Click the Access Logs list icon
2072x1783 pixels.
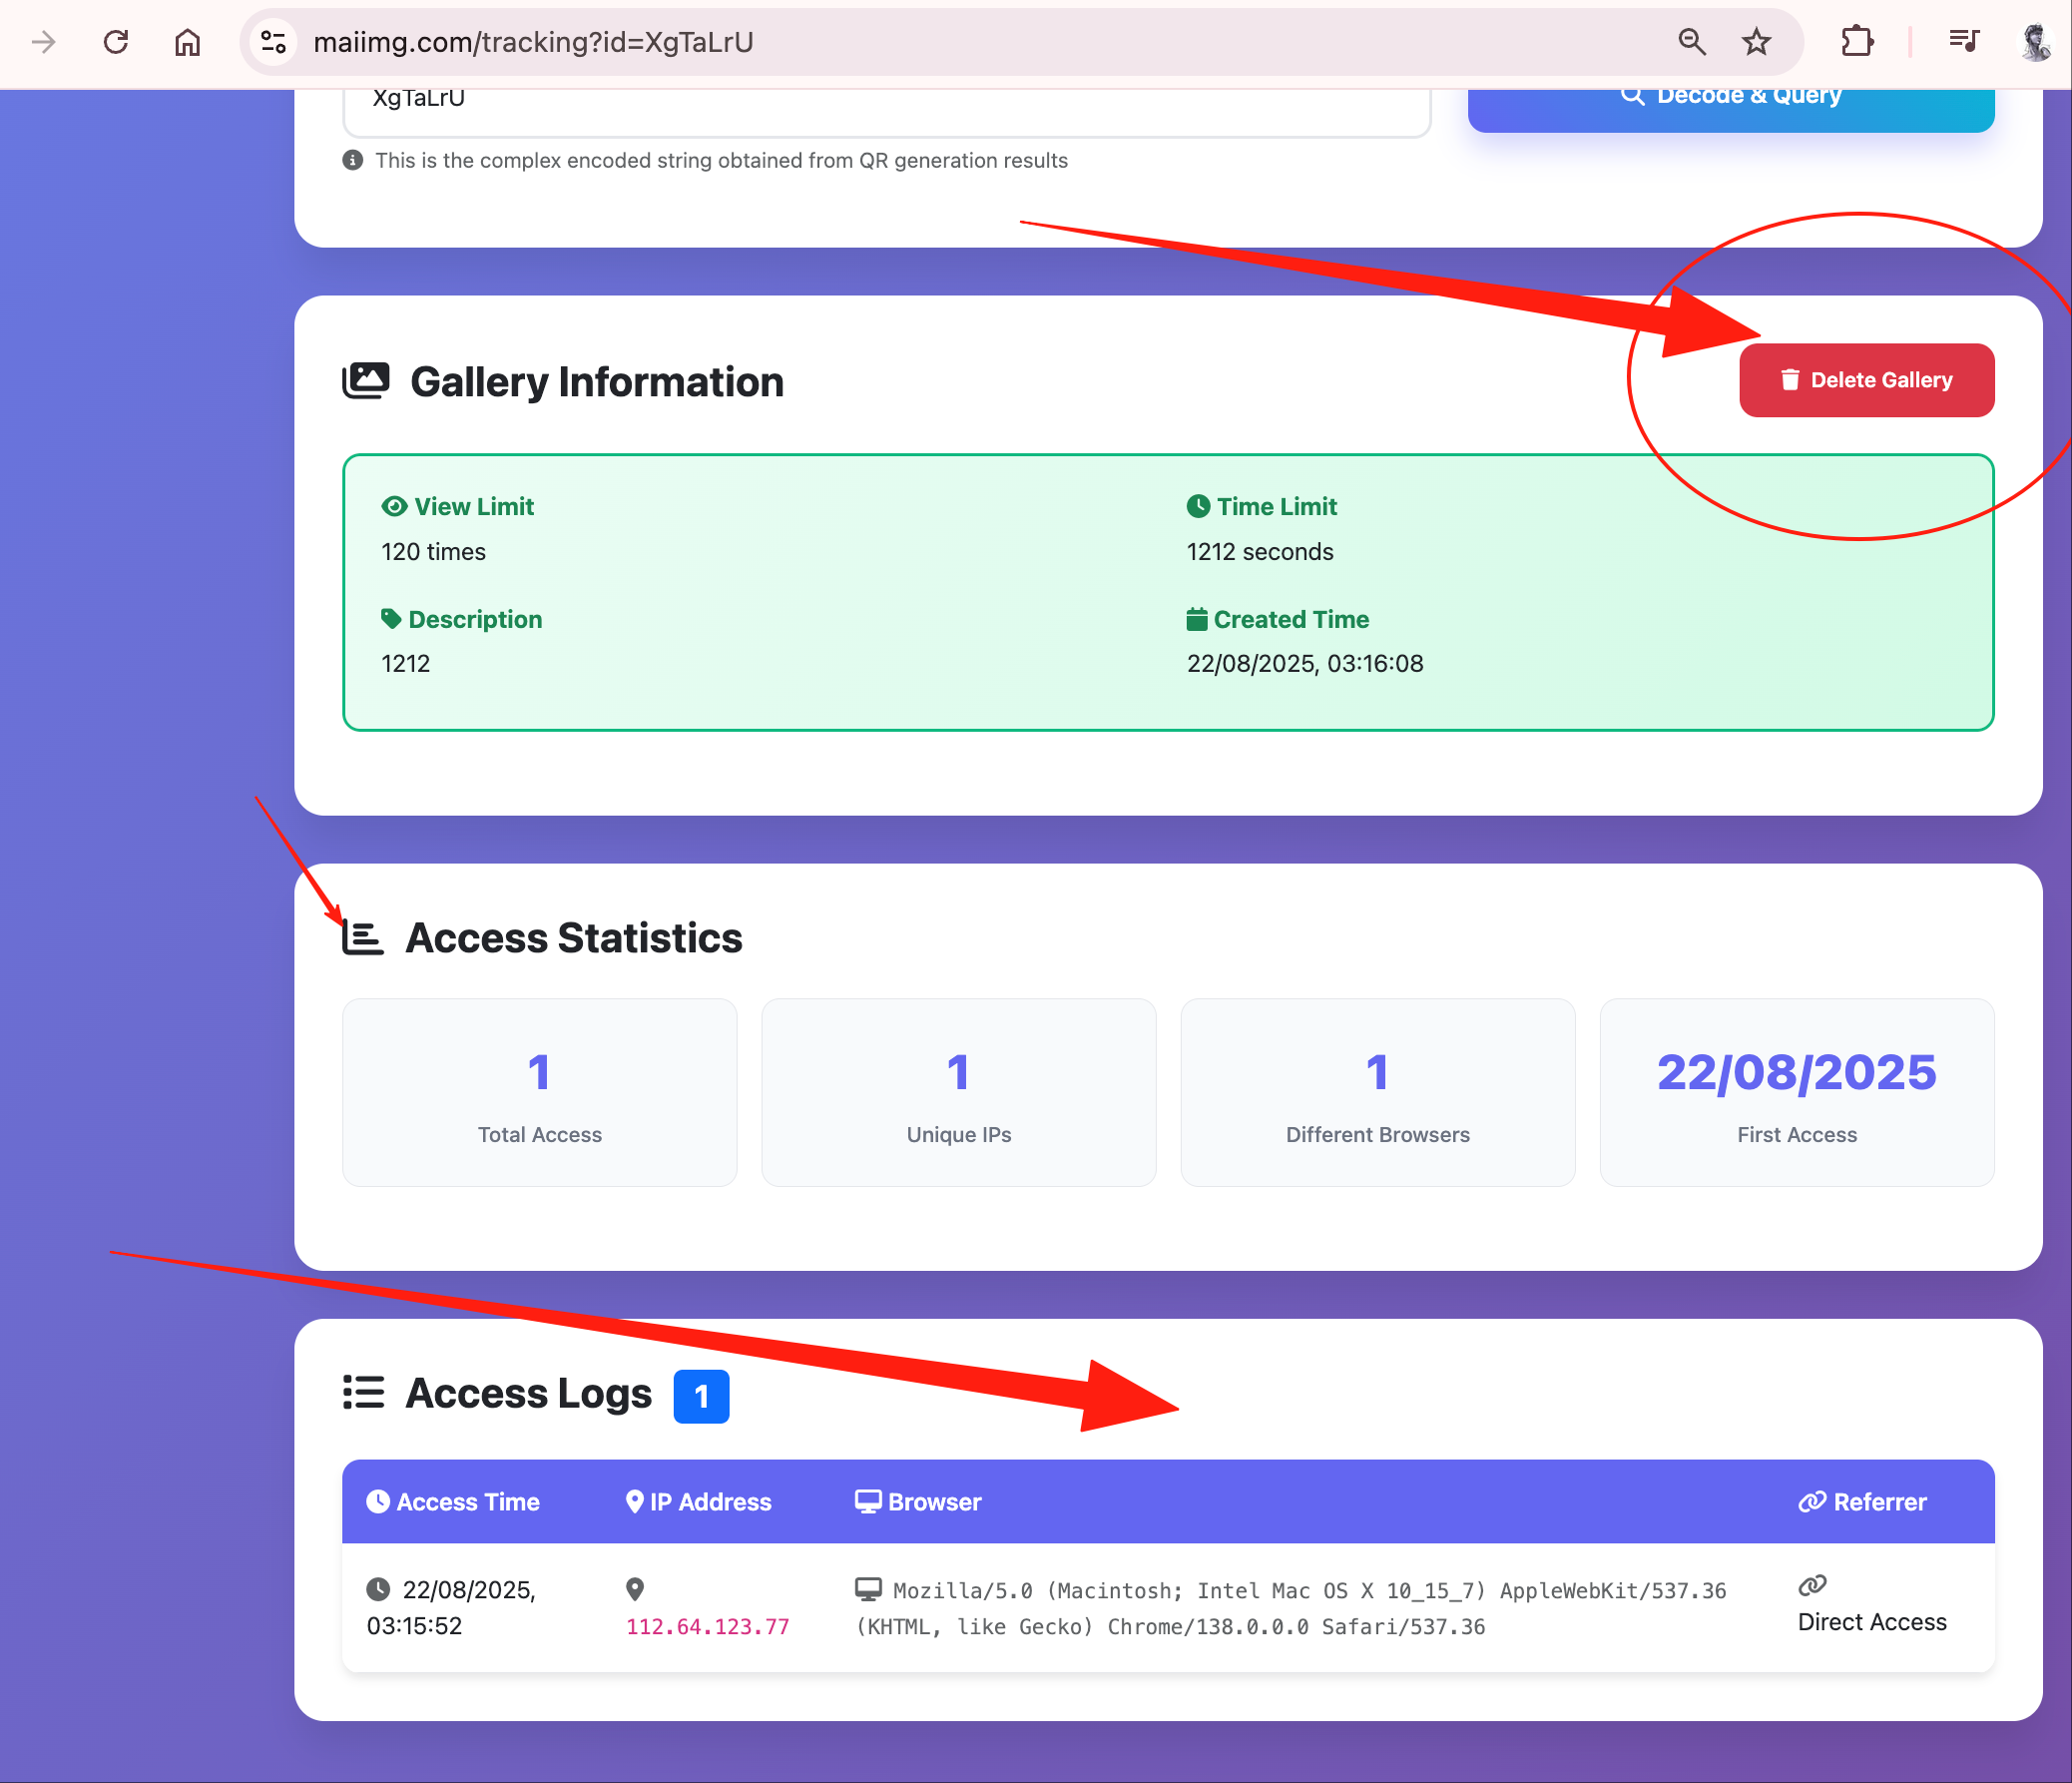pos(362,1393)
